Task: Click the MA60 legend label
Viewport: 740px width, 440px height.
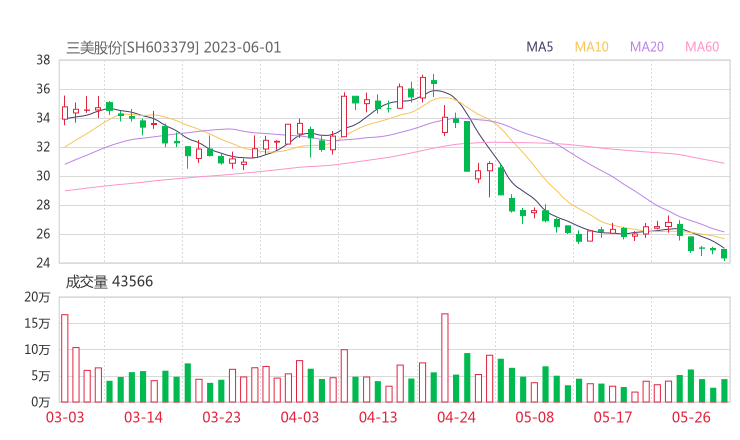Action: click(702, 47)
